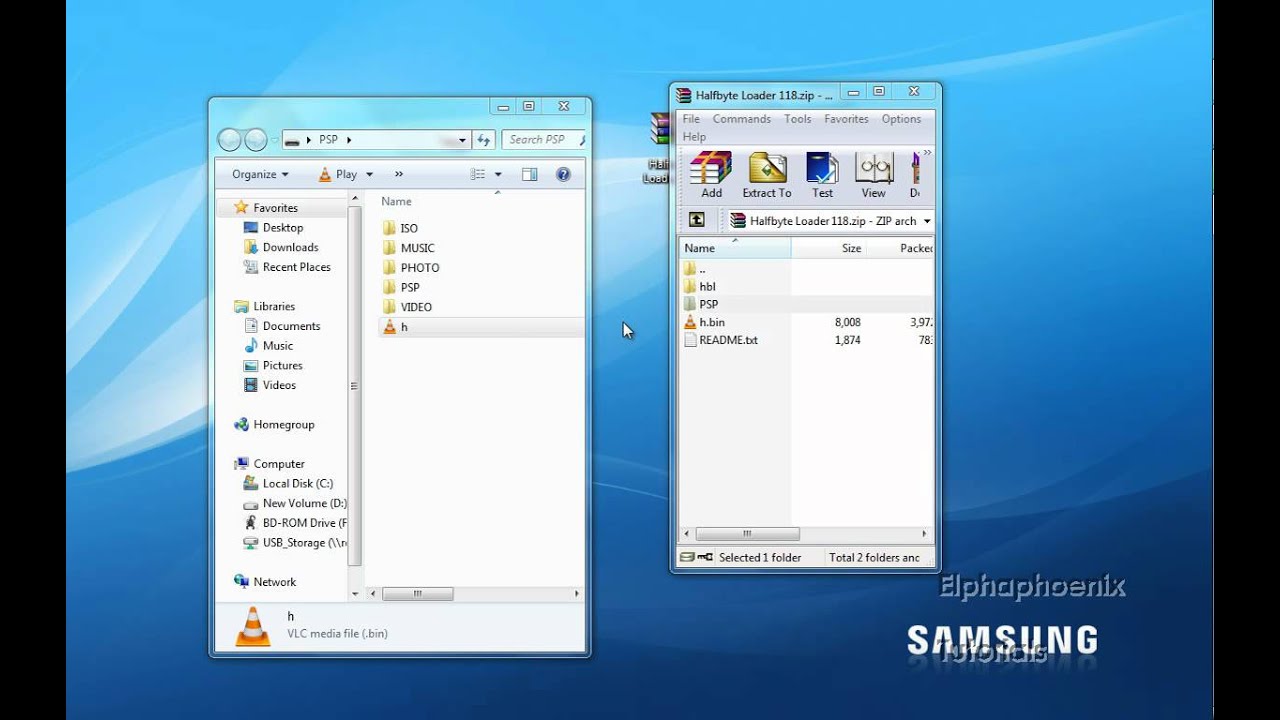Expand PSP breadcrumb arrow in address bar
The width and height of the screenshot is (1280, 720).
349,140
